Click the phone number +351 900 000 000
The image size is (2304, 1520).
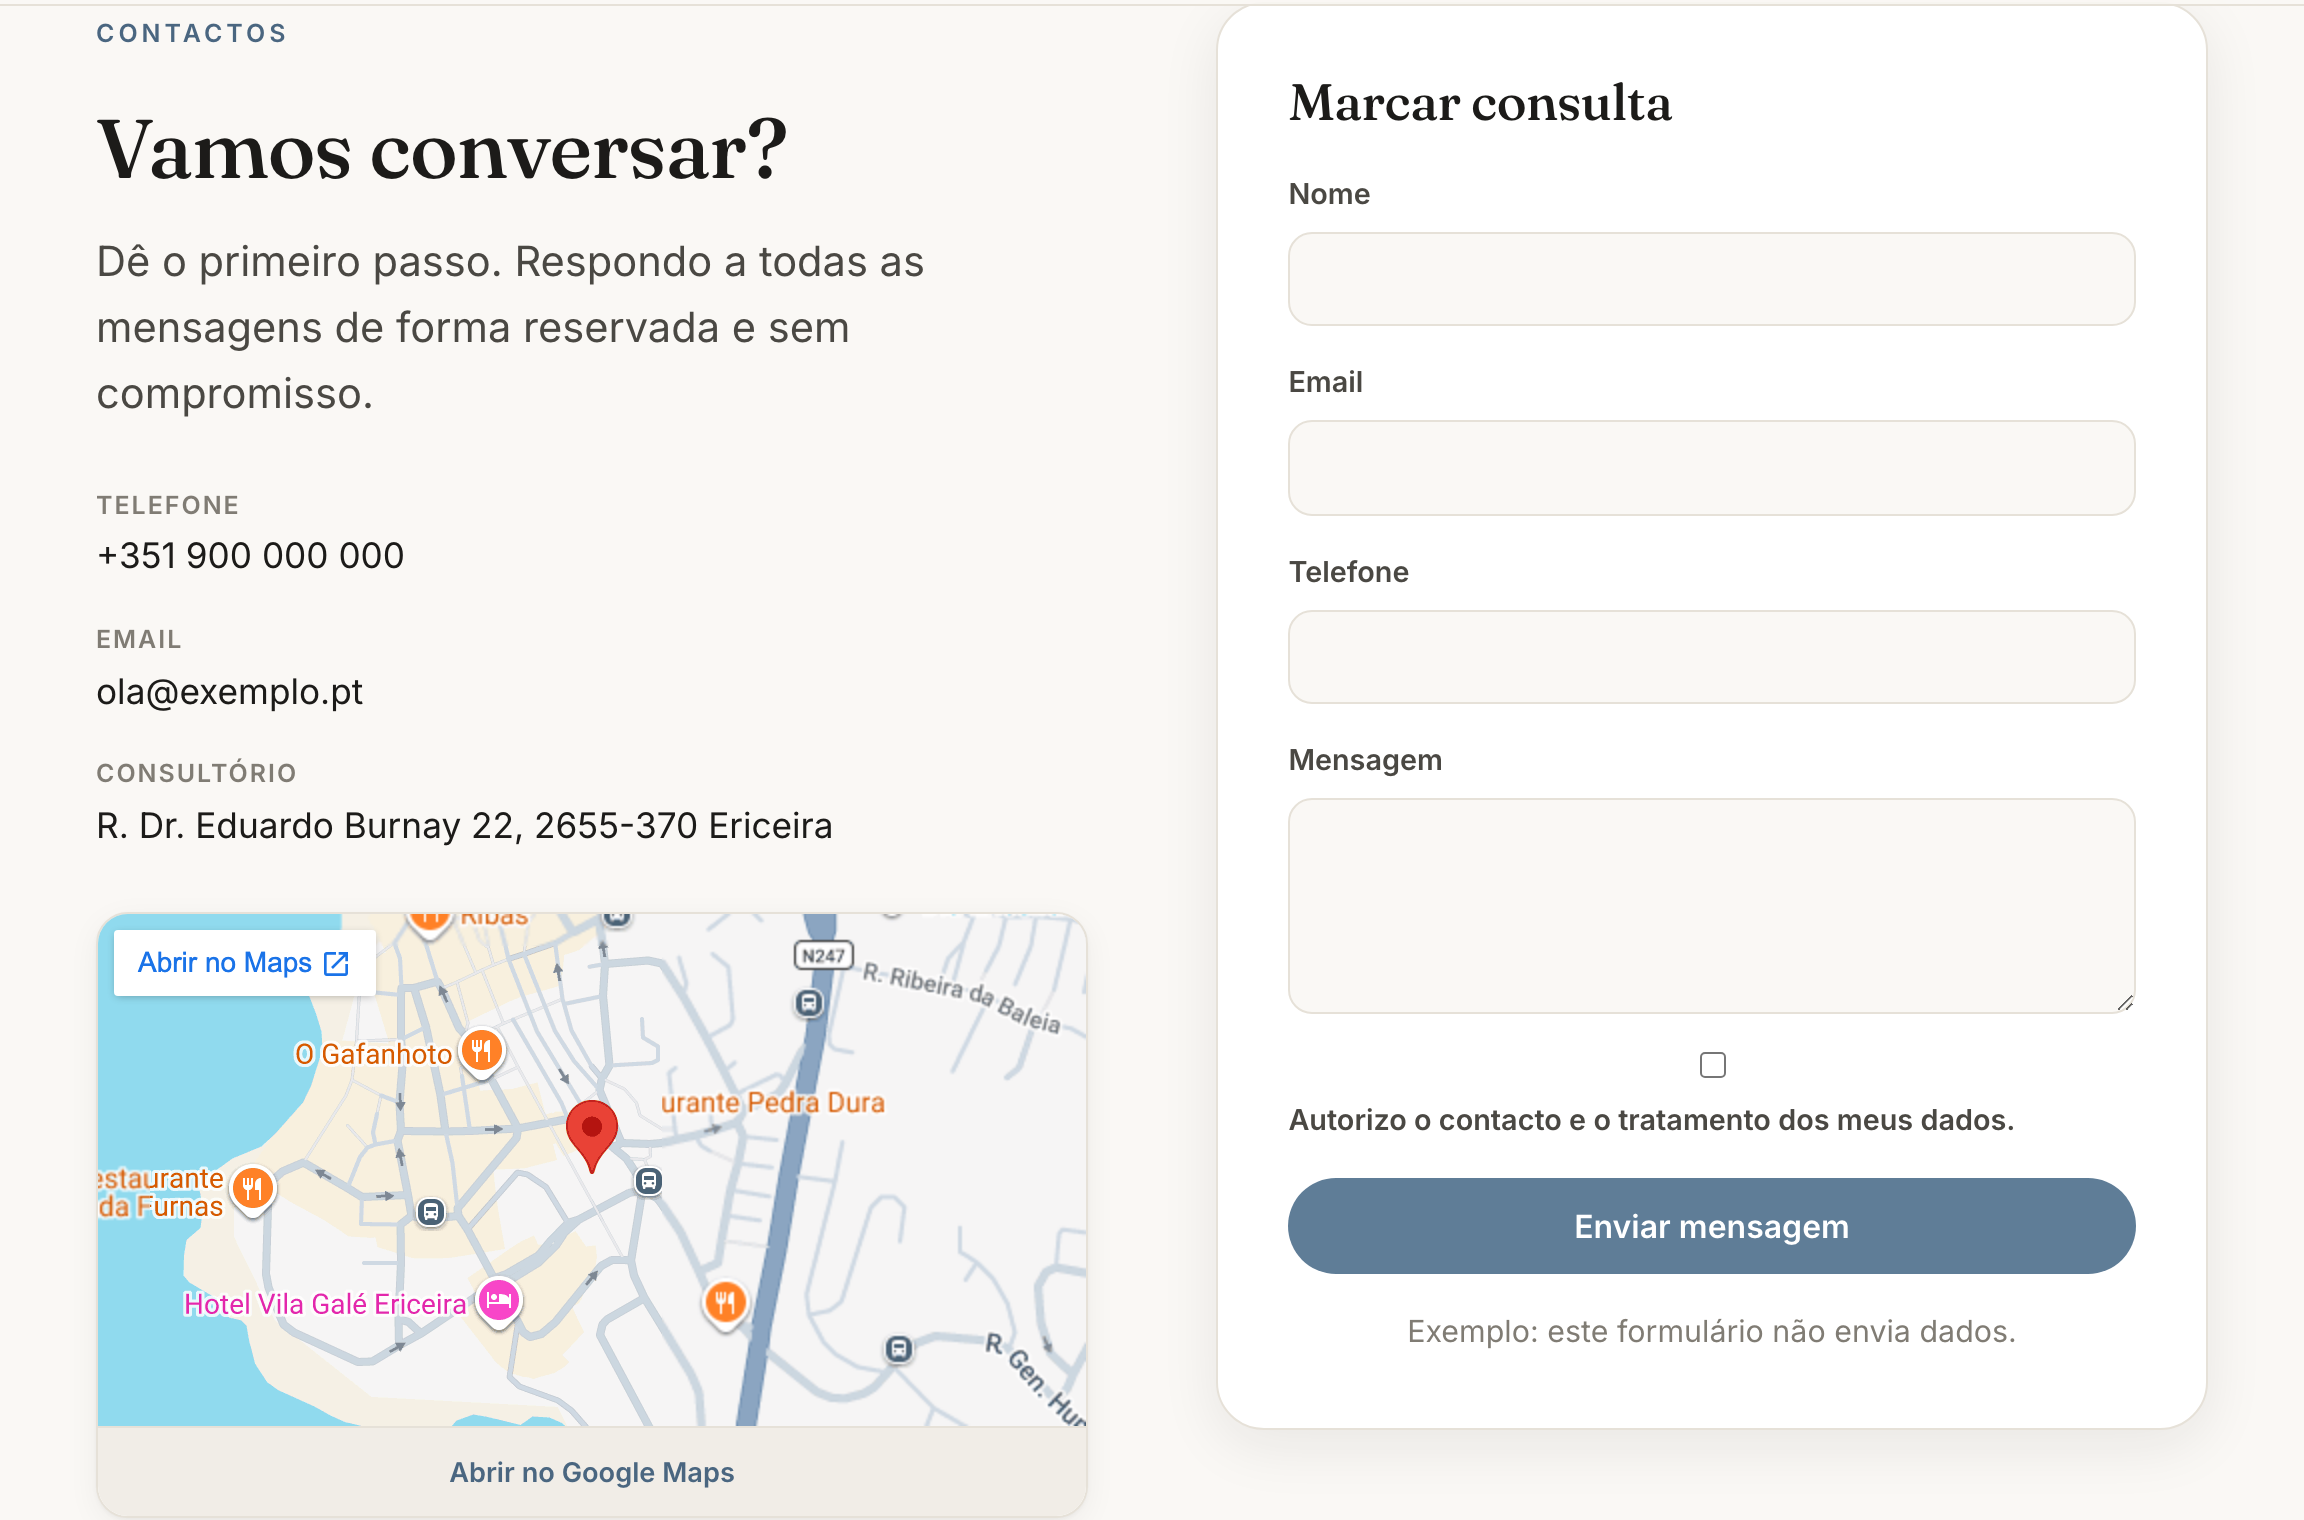(x=250, y=556)
